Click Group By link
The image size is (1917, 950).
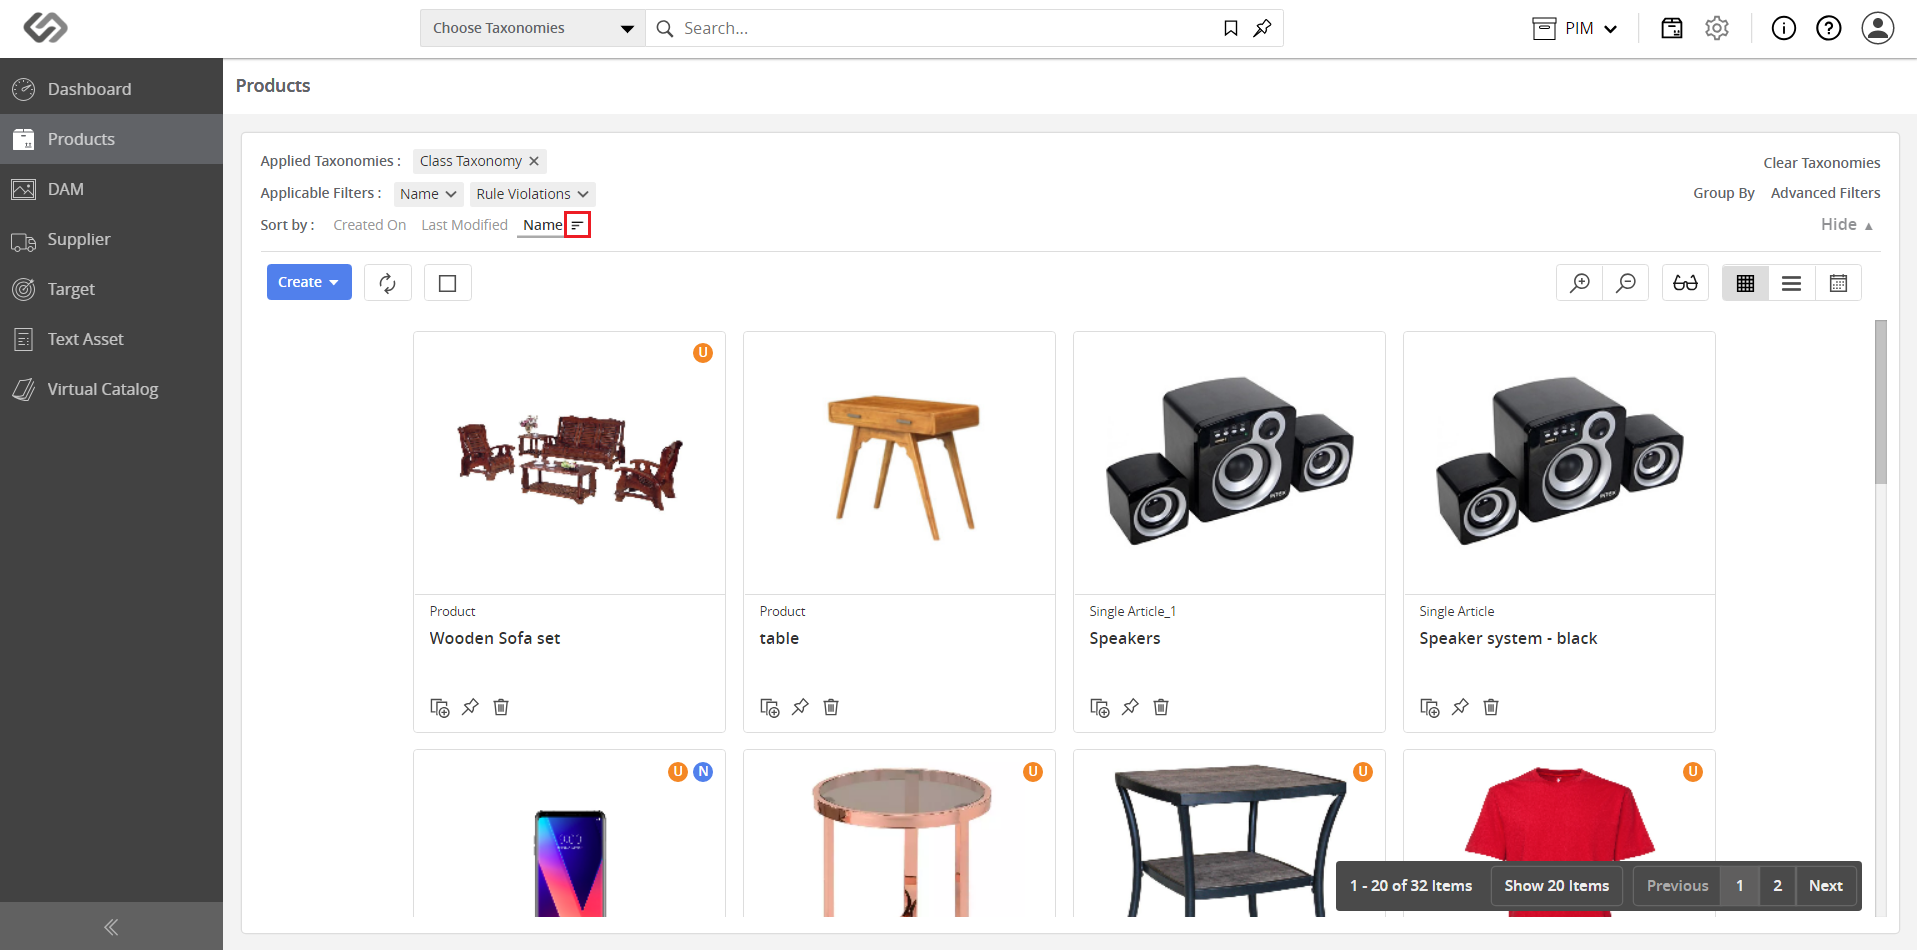[x=1723, y=193]
